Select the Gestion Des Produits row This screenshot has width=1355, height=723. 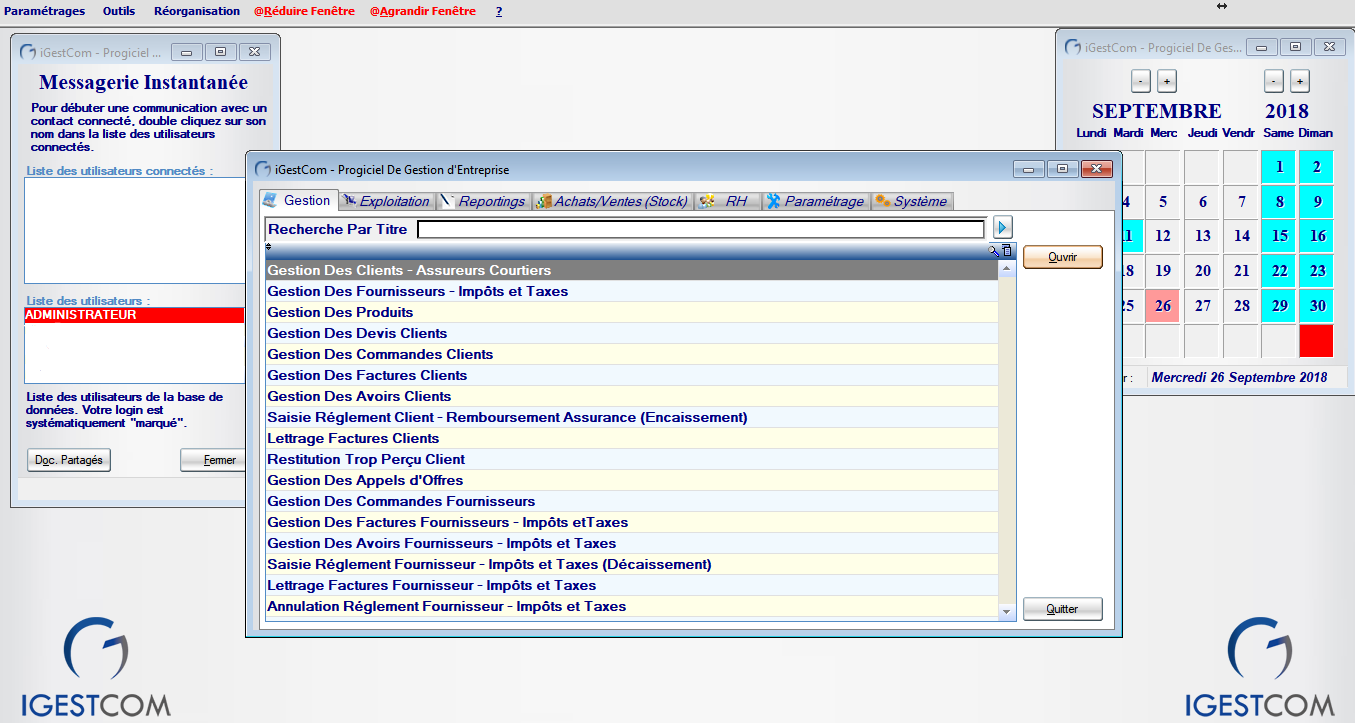pyautogui.click(x=631, y=312)
